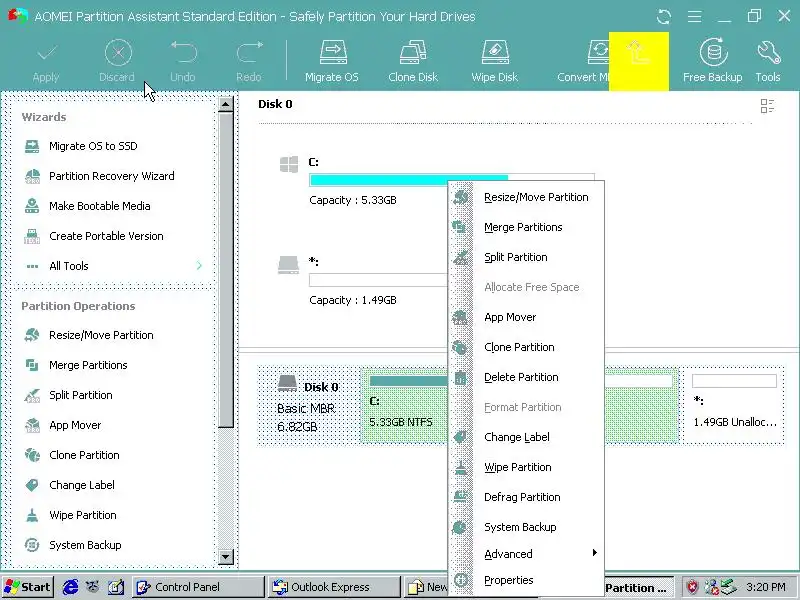Choose System Backup in context menu

526,528
